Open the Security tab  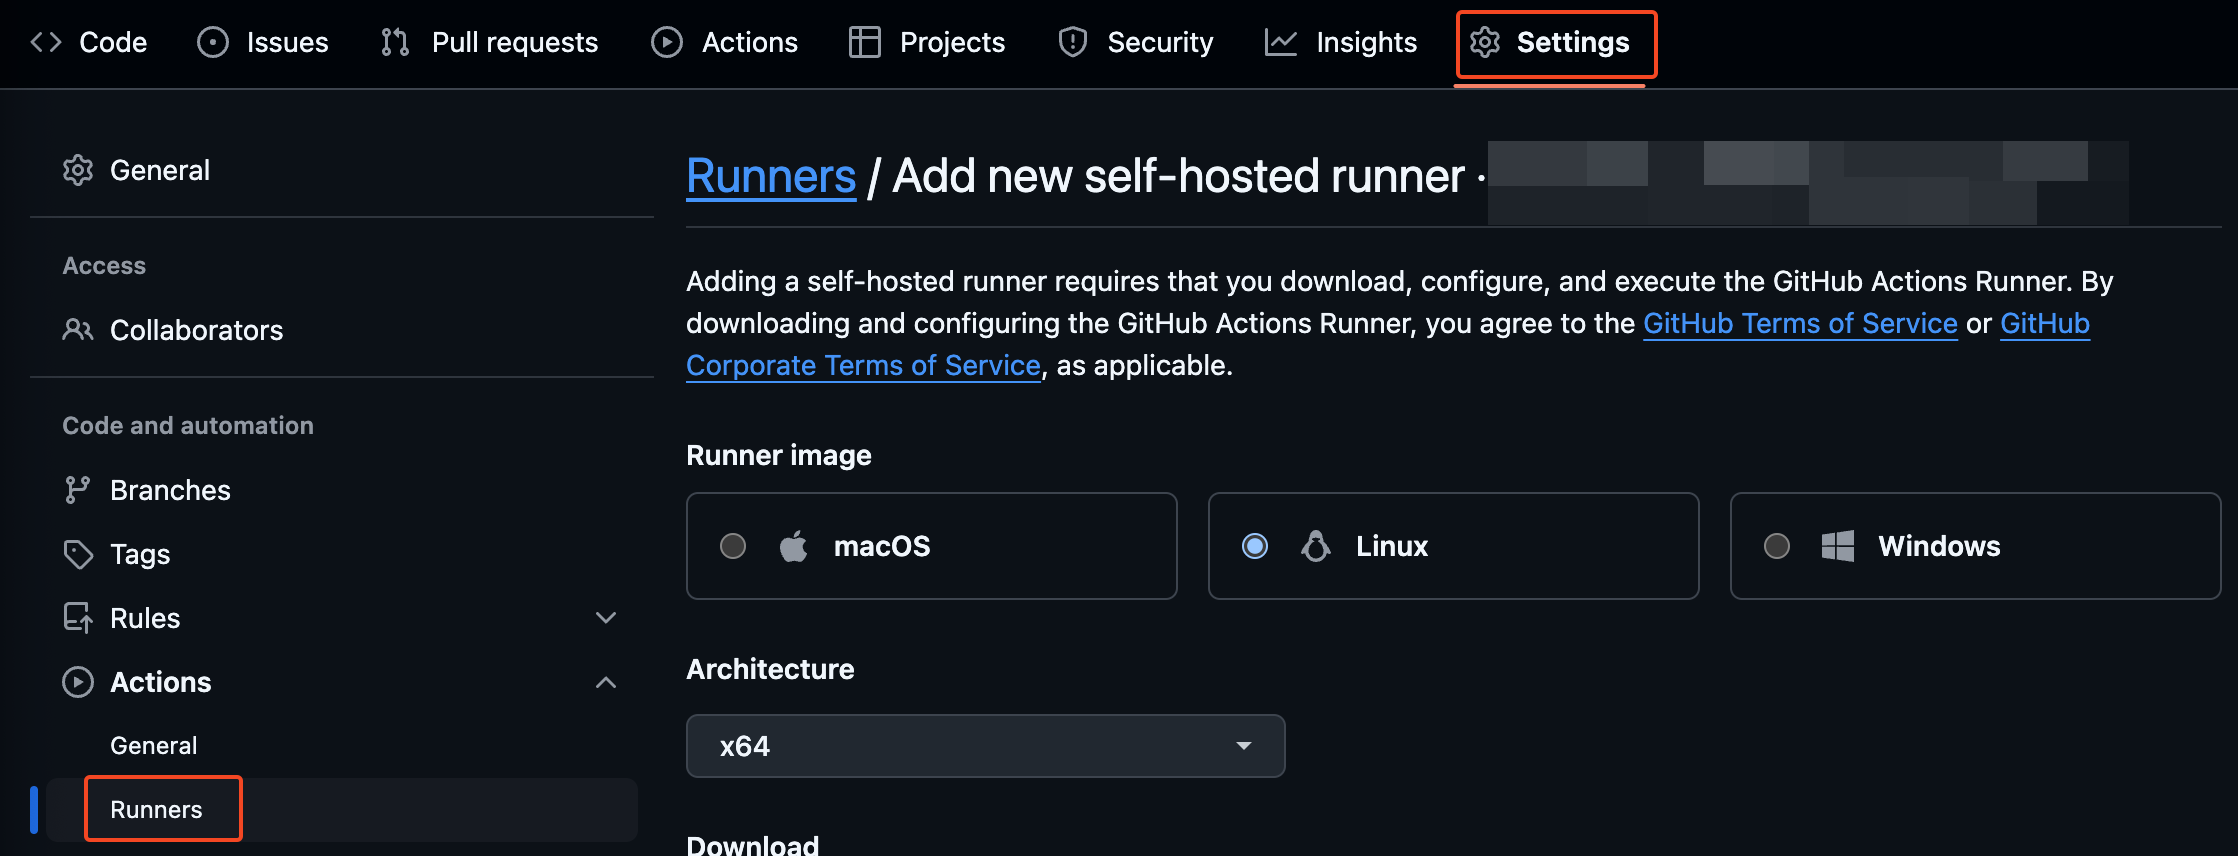1135,42
